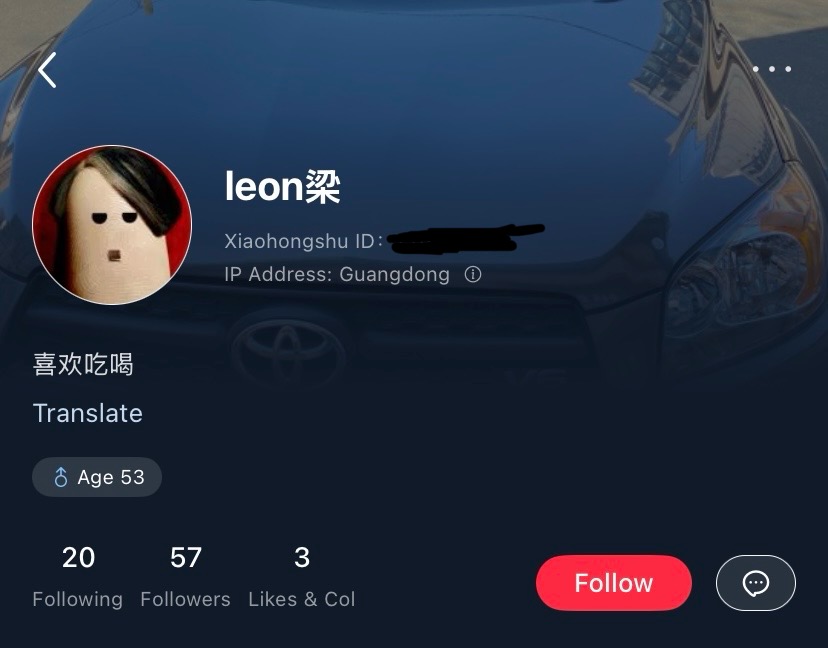Screen dimensions: 828x648
Task: Tap the Likes & Col label
Action: [x=302, y=599]
